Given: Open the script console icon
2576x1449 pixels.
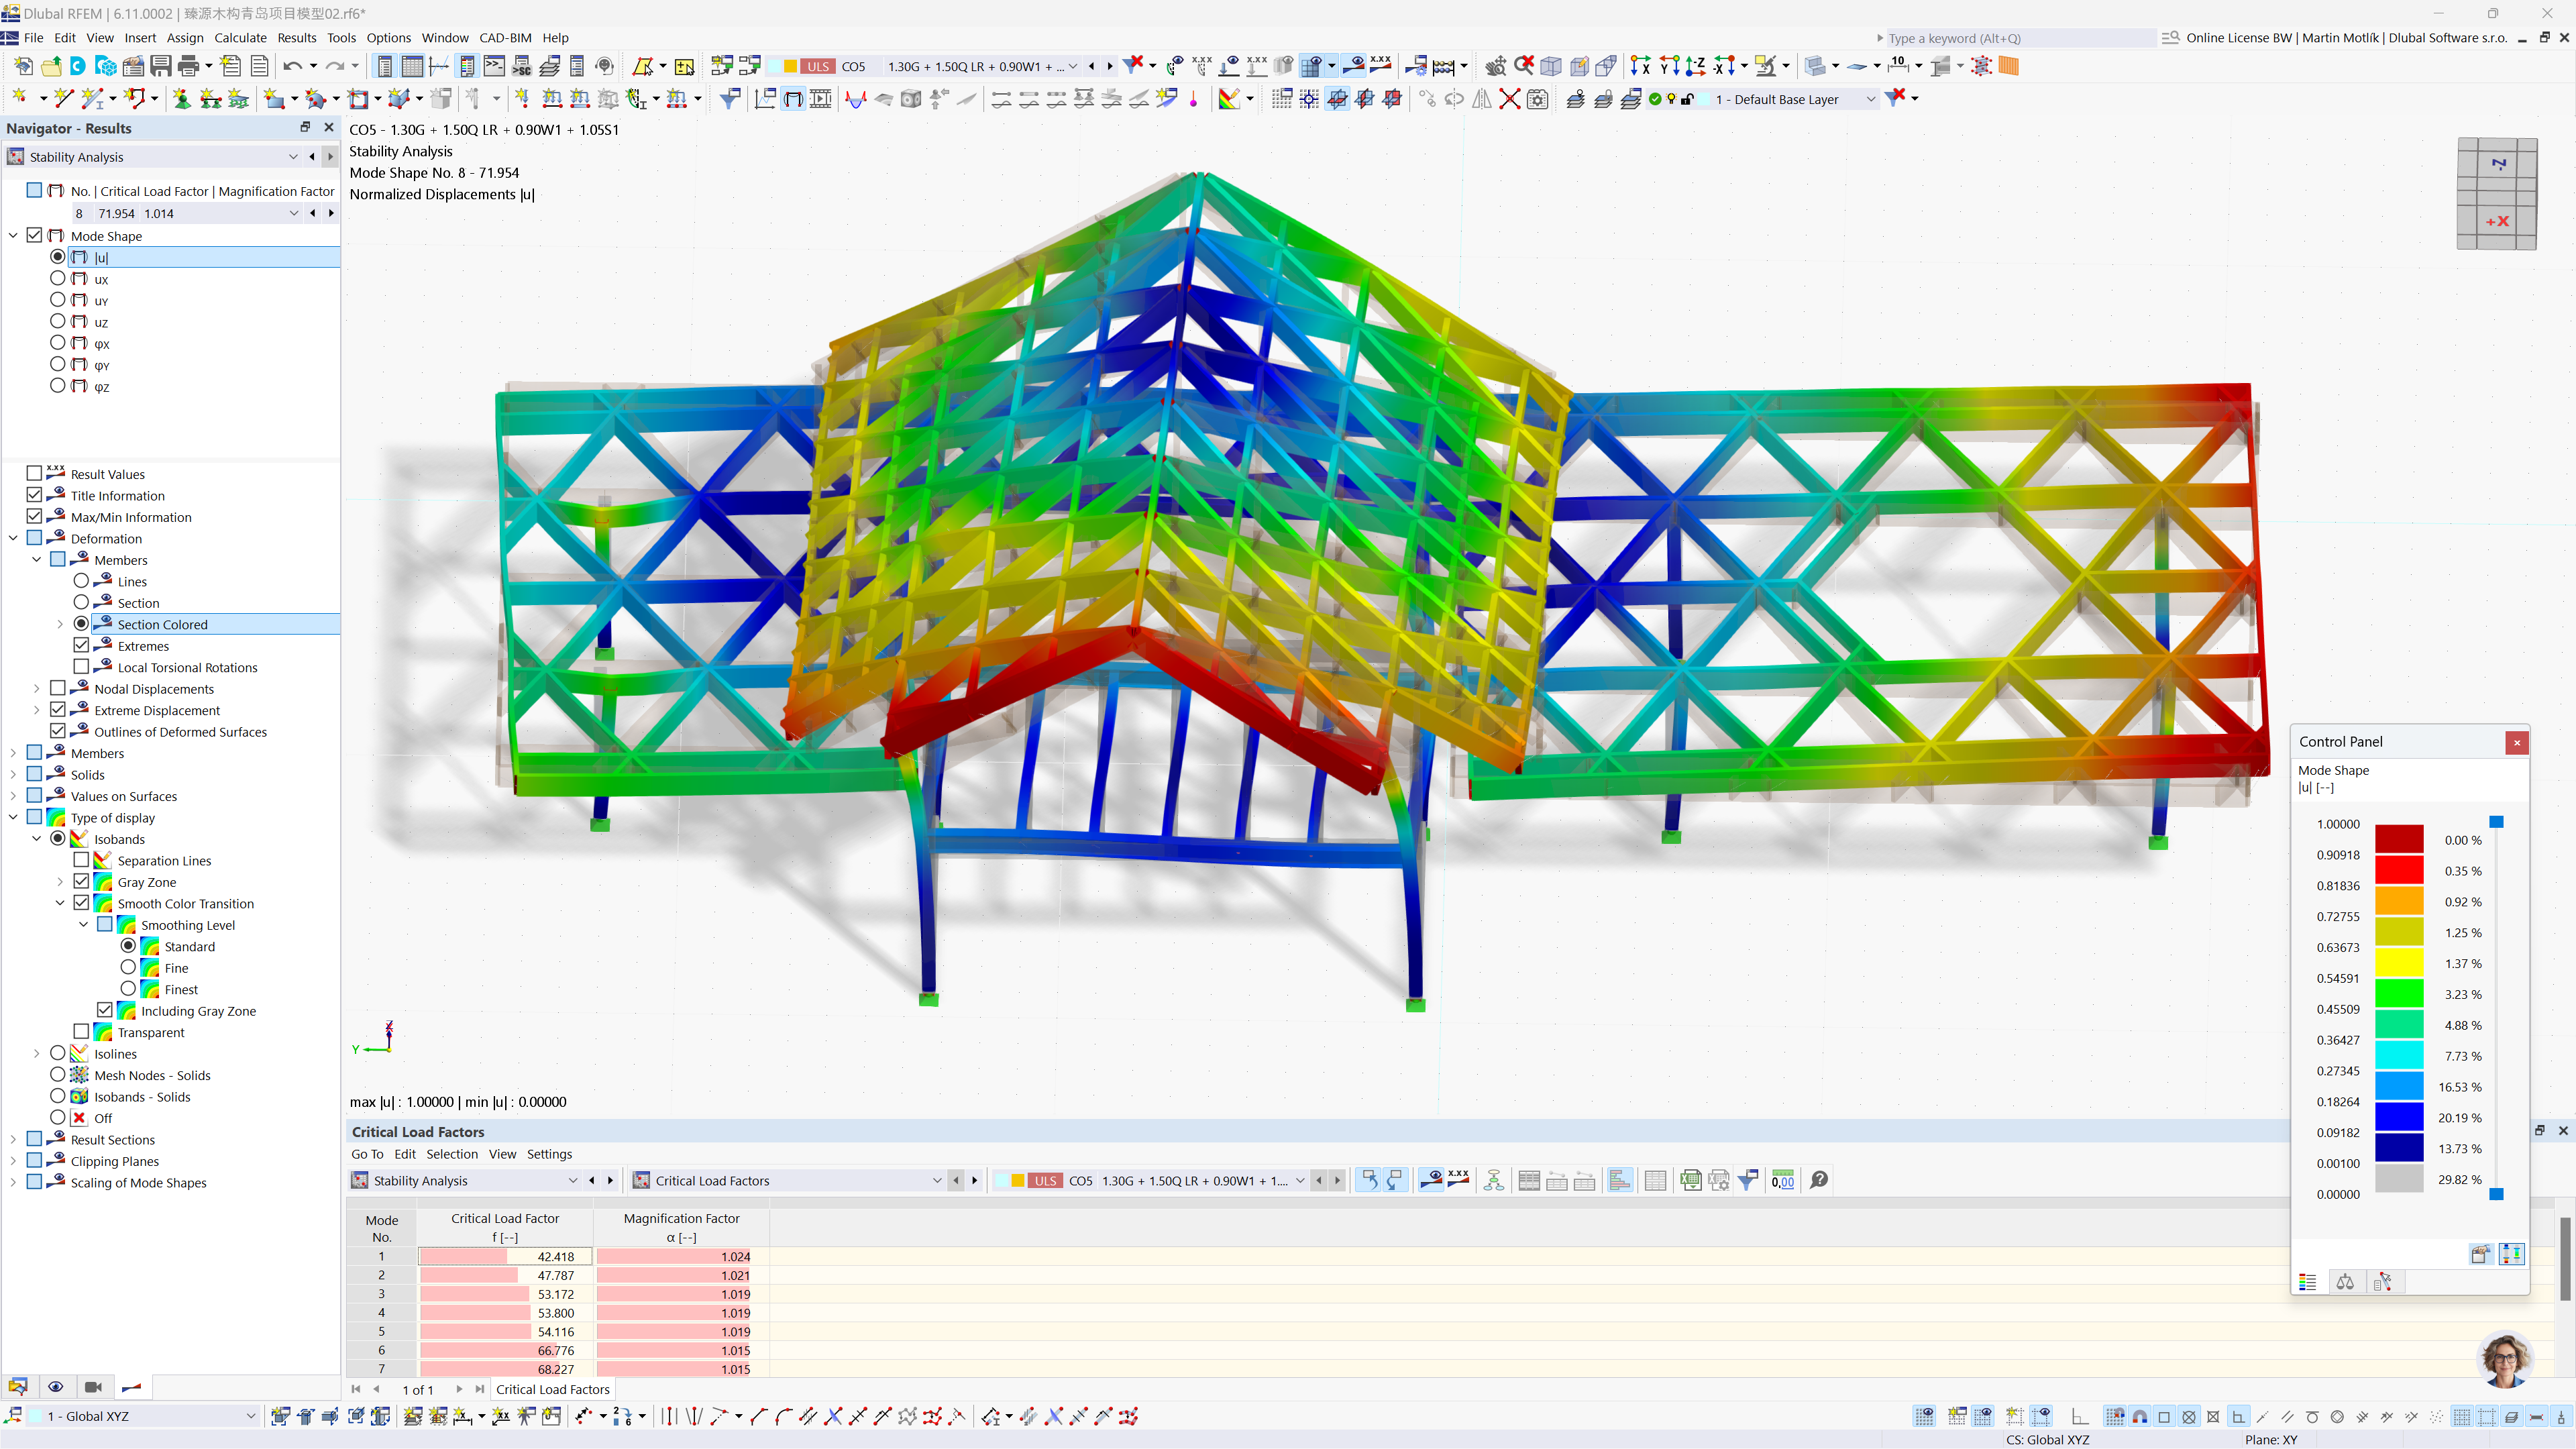Looking at the screenshot, I should click(494, 67).
